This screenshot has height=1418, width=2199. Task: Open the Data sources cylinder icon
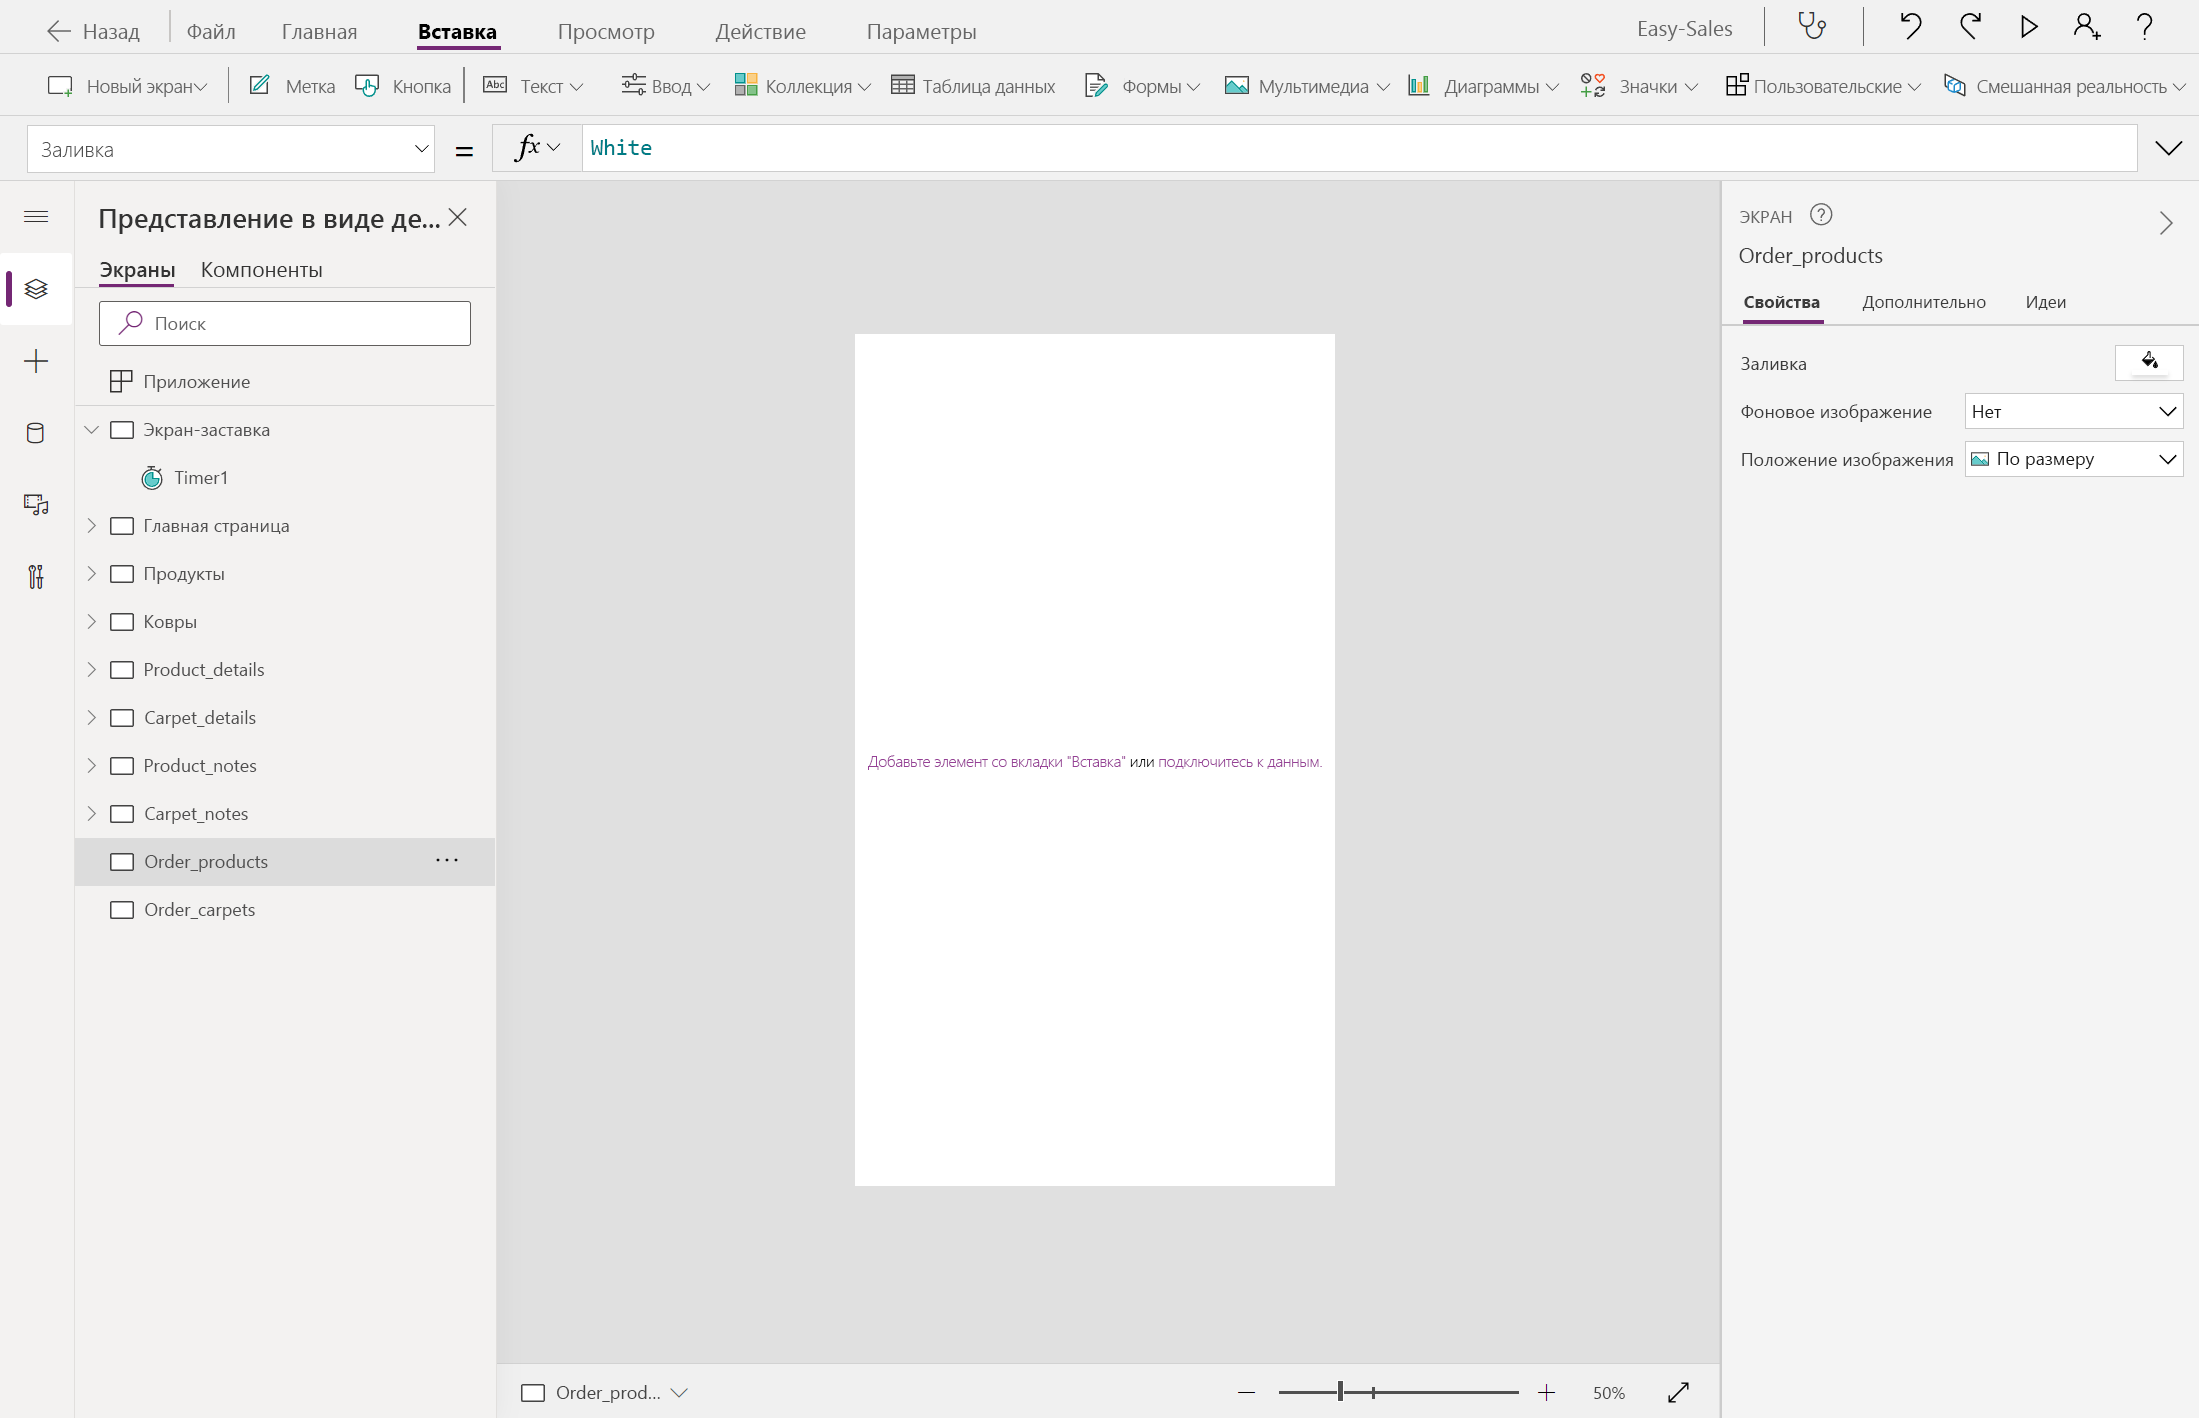point(36,433)
